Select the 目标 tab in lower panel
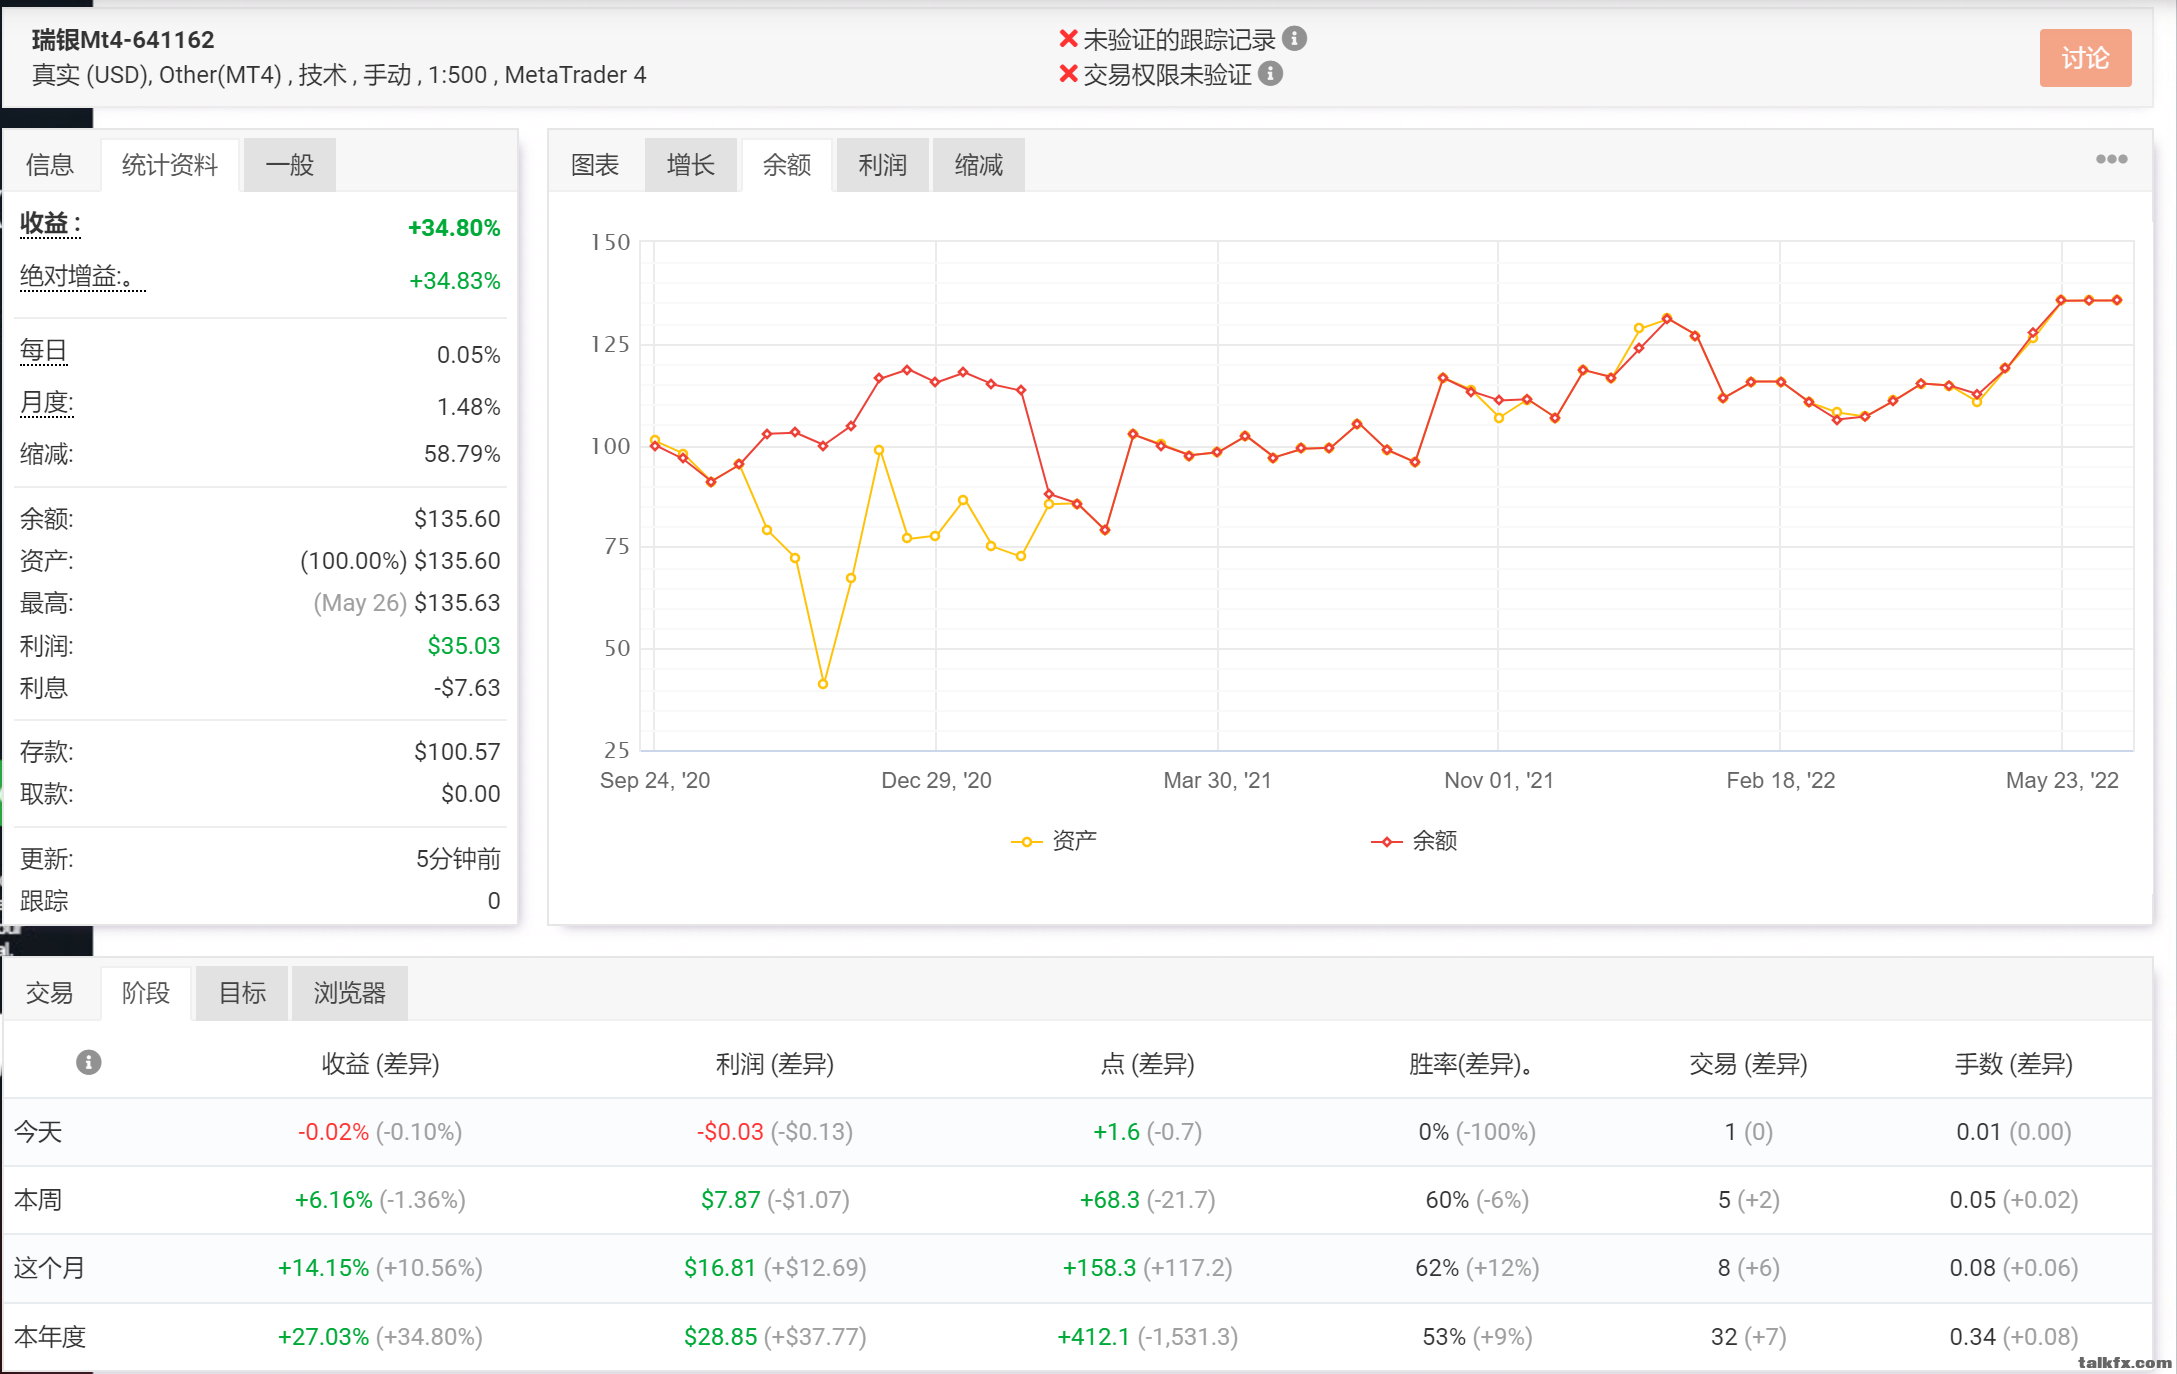This screenshot has width=2177, height=1374. pyautogui.click(x=242, y=993)
